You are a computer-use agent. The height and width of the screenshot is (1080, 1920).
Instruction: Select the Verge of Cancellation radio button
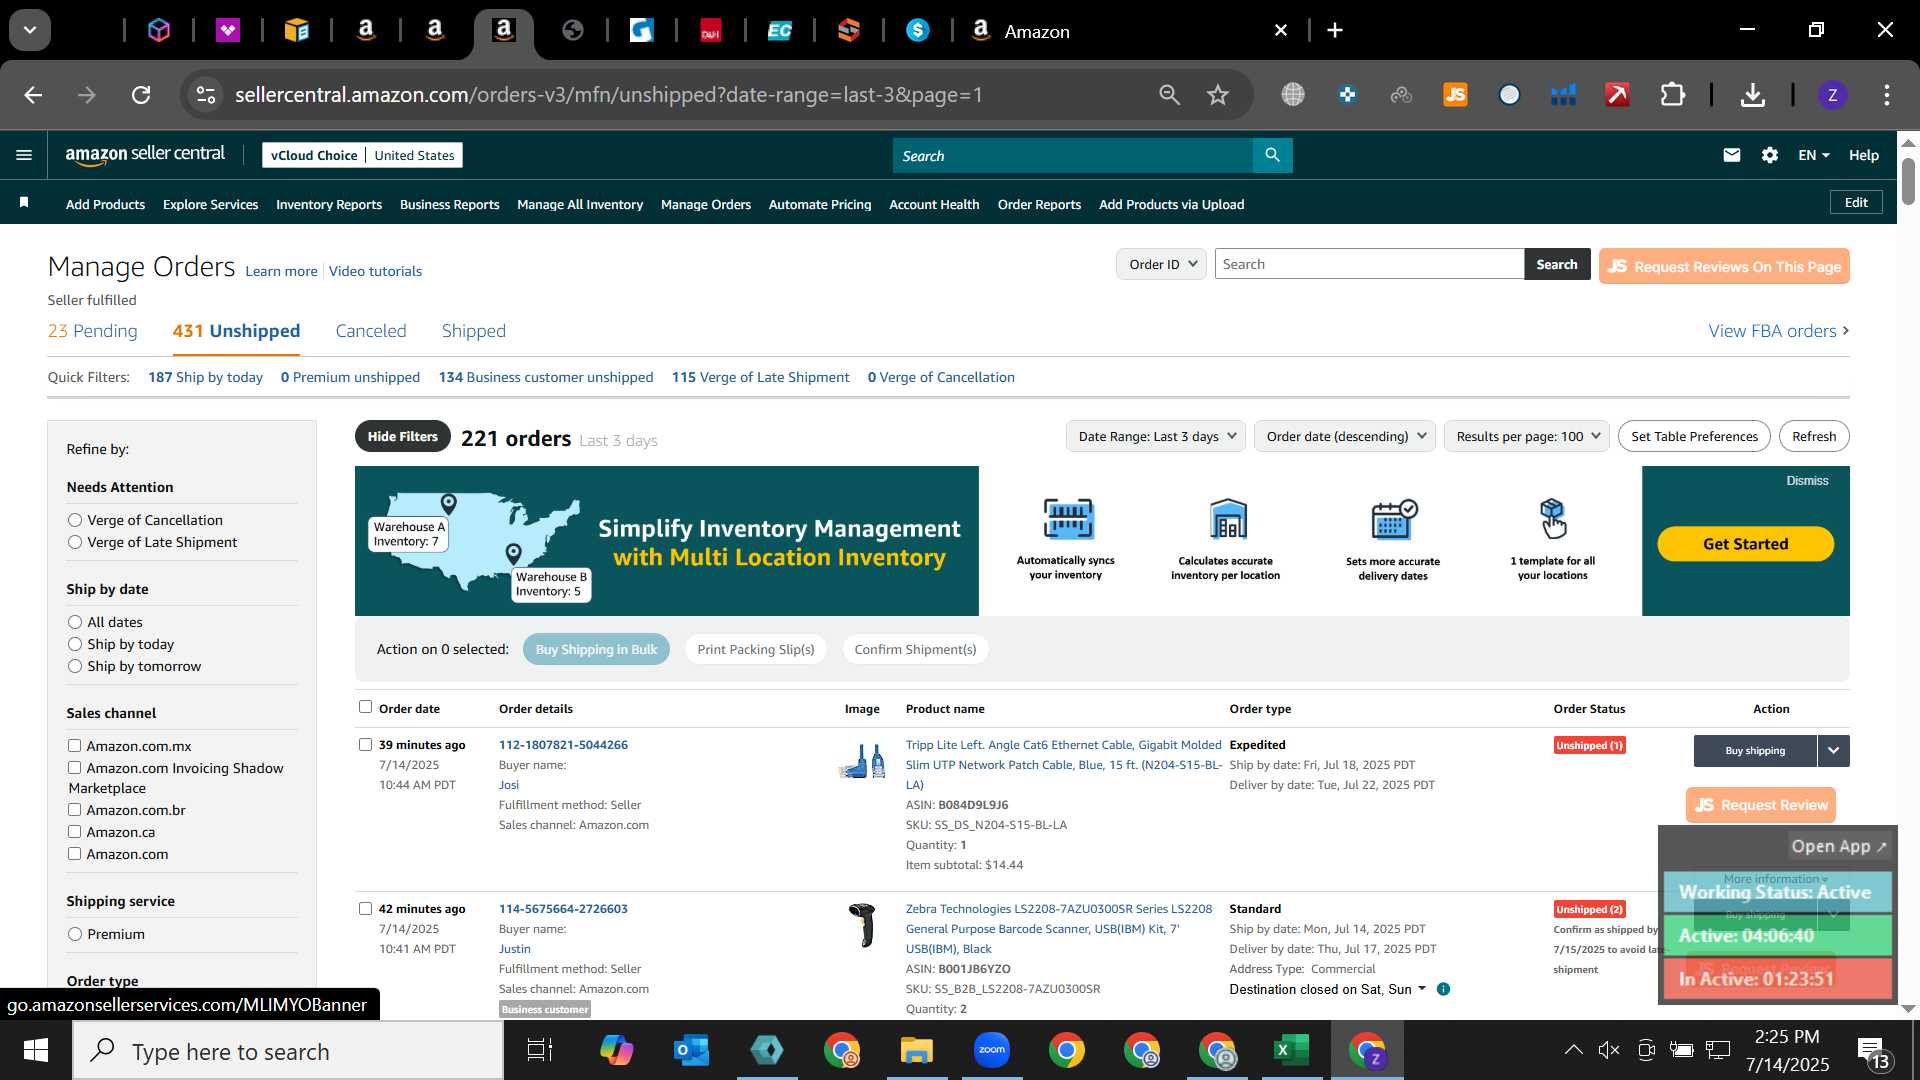click(75, 520)
